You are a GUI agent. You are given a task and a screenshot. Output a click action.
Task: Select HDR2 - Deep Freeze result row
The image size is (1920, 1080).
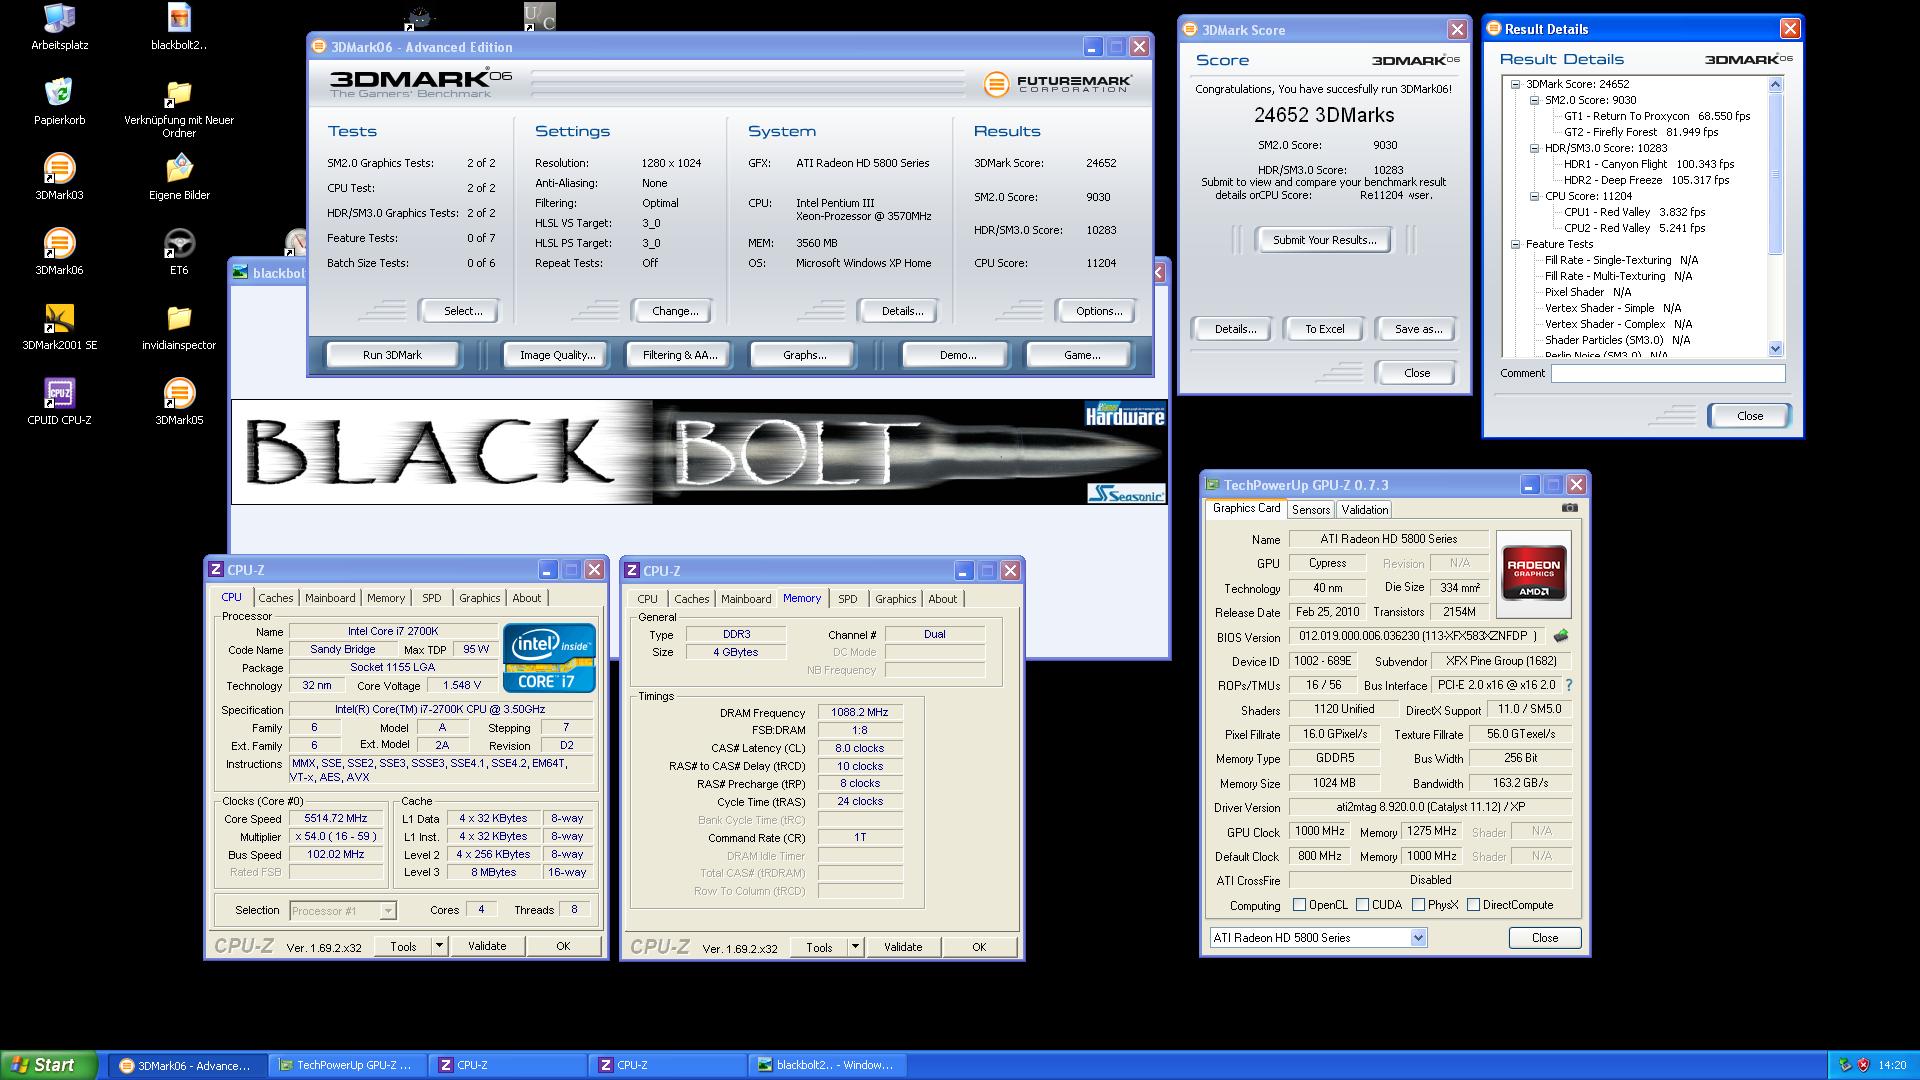click(1646, 180)
